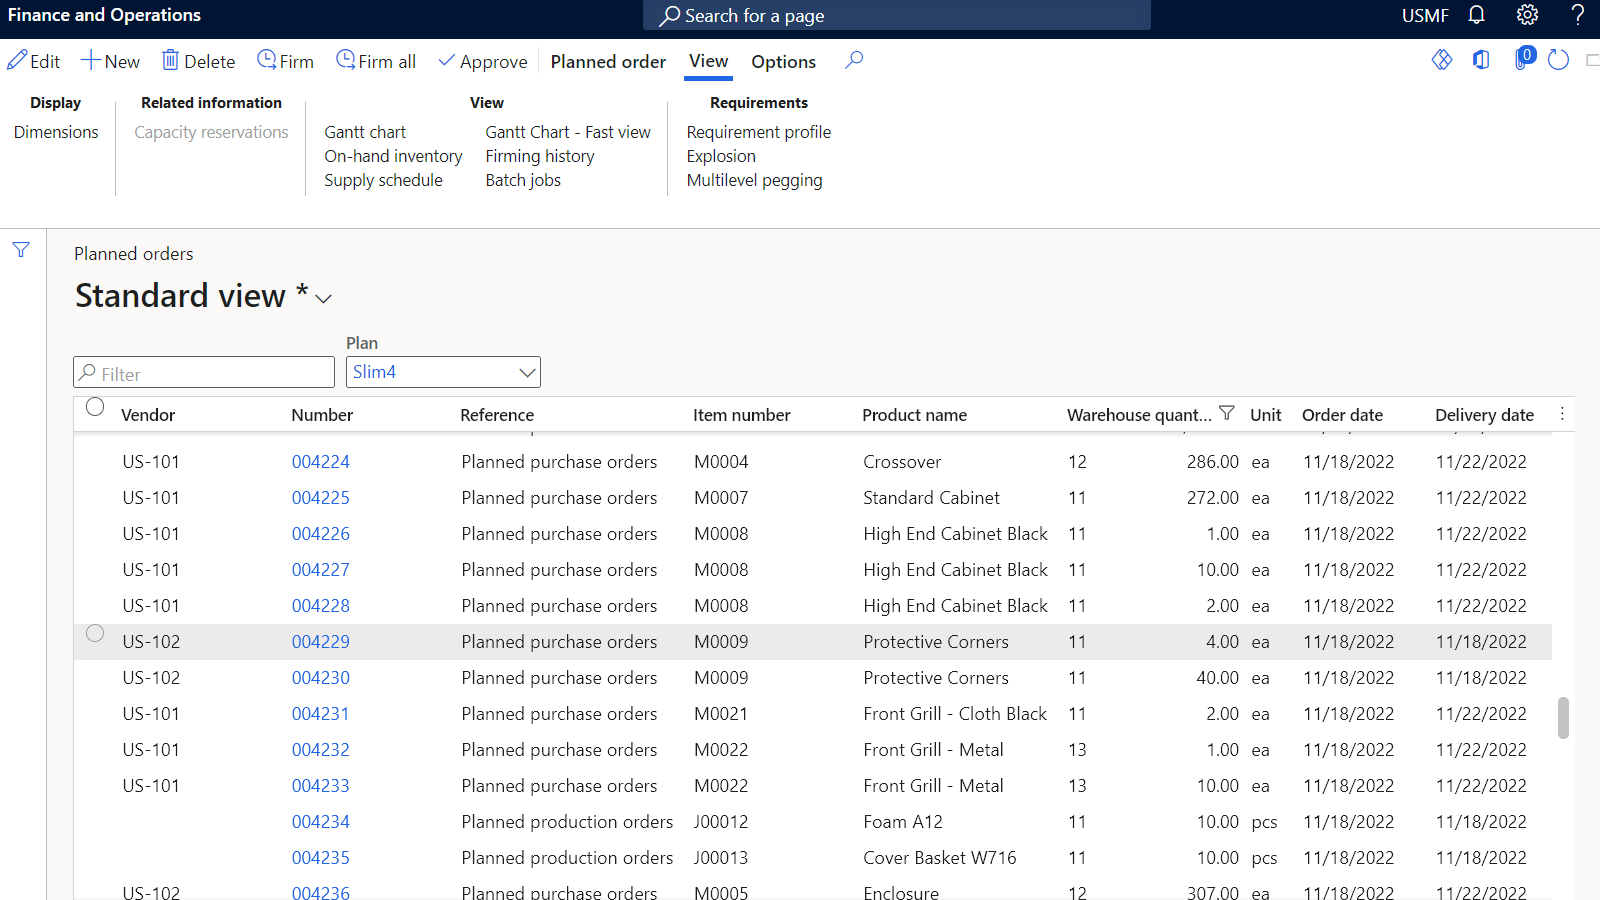Switch to the Options tab
The image size is (1600, 900).
[783, 61]
